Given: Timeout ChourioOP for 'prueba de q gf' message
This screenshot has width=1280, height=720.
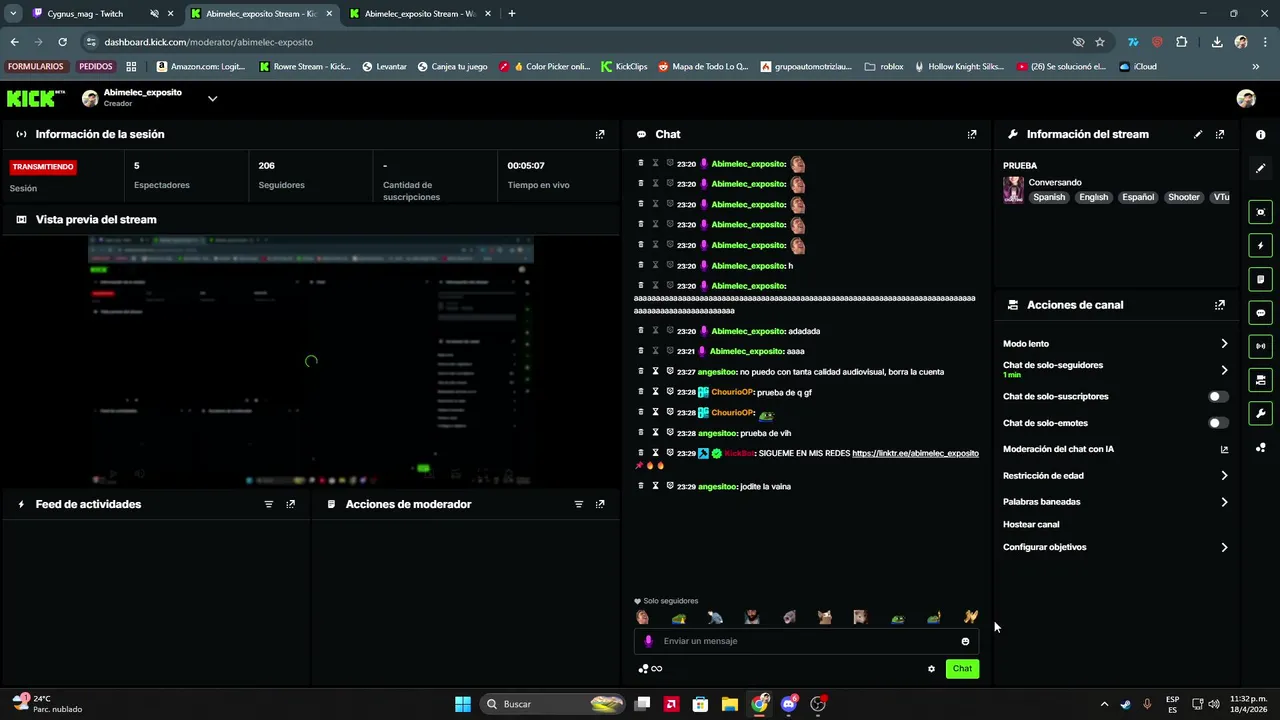Looking at the screenshot, I should (656, 392).
